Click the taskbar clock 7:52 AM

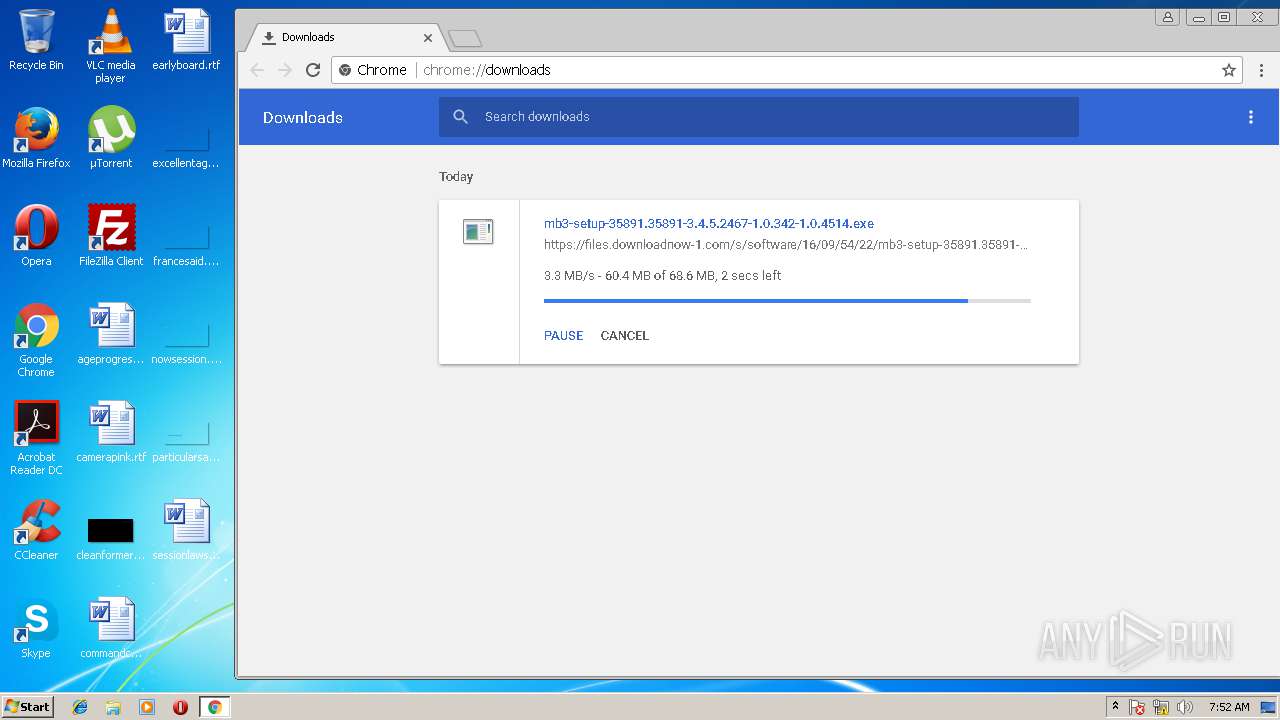[1229, 707]
